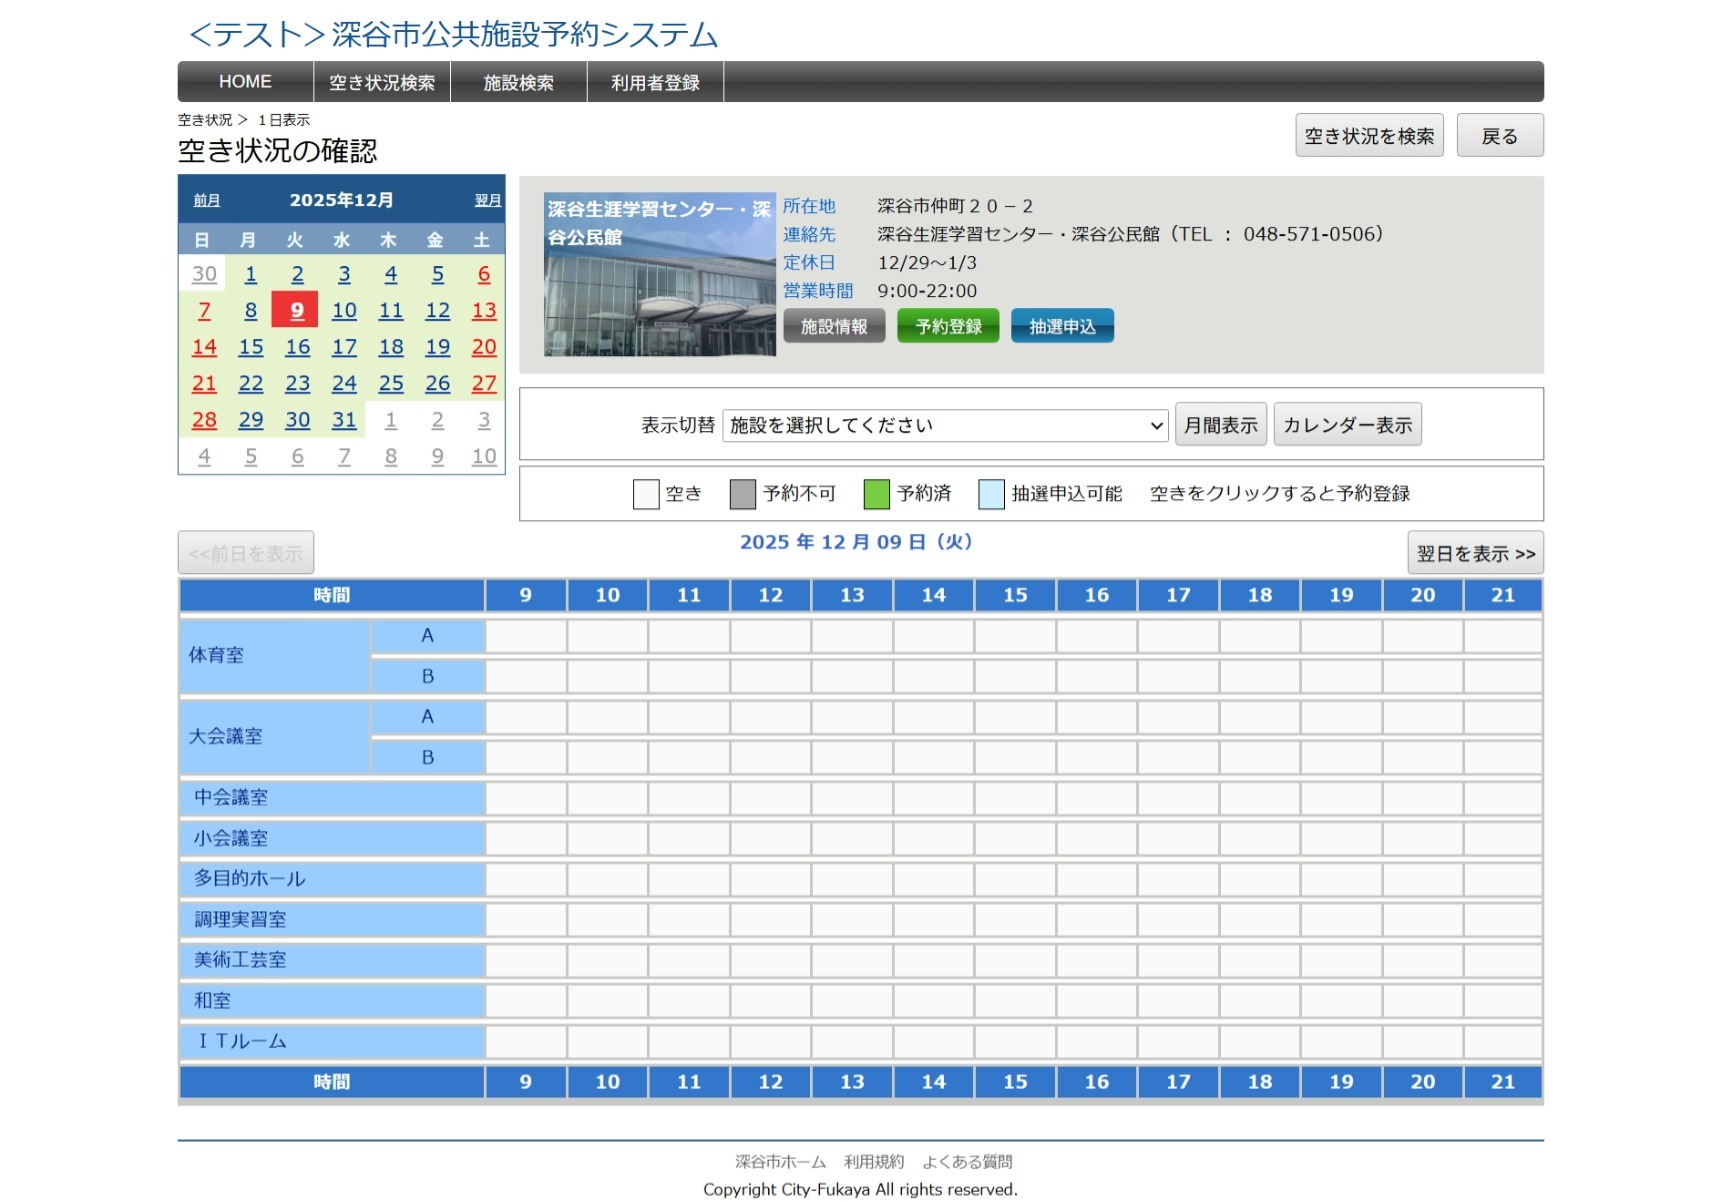Switch to 月間表示 view
This screenshot has width=1722, height=1202.
1220,425
